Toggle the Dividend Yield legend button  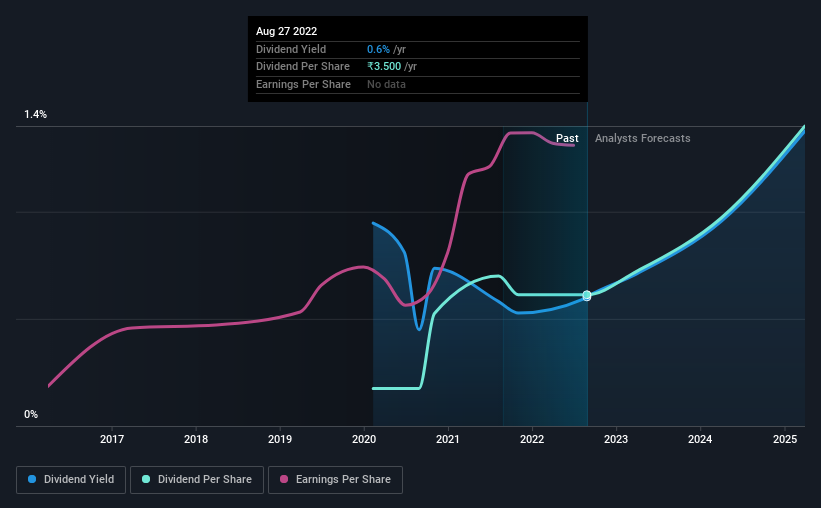[70, 480]
